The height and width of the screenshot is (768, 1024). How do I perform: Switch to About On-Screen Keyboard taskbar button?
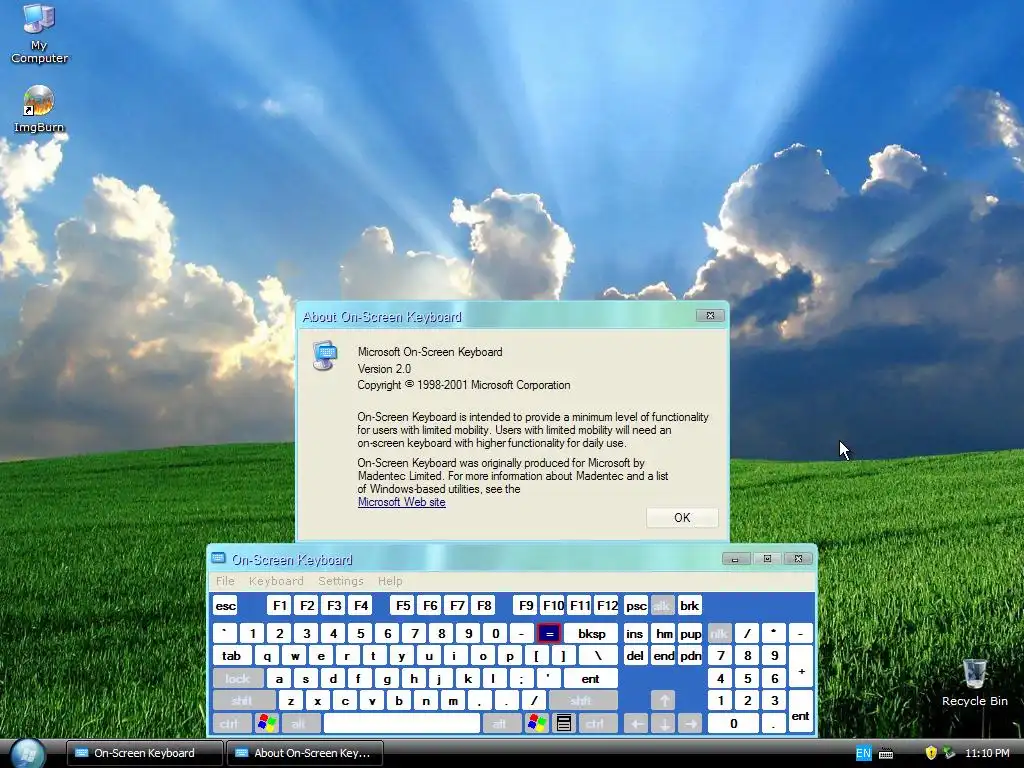point(304,753)
